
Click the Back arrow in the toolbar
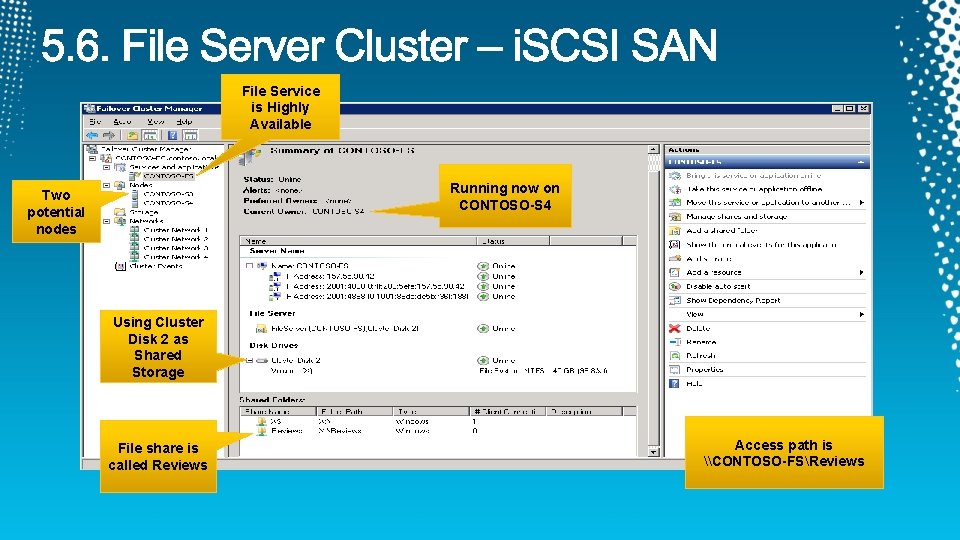coord(92,135)
